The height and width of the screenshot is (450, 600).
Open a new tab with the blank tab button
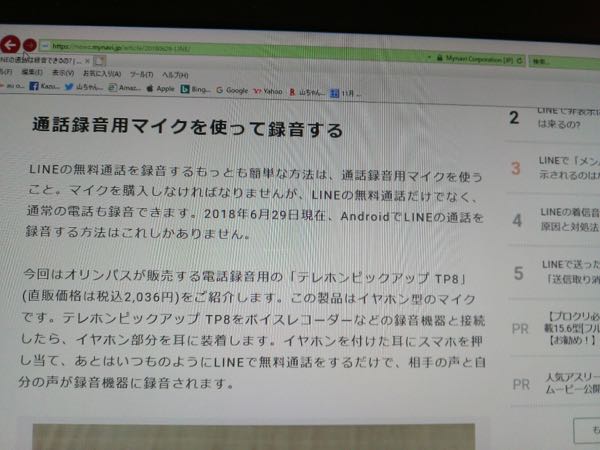(99, 60)
